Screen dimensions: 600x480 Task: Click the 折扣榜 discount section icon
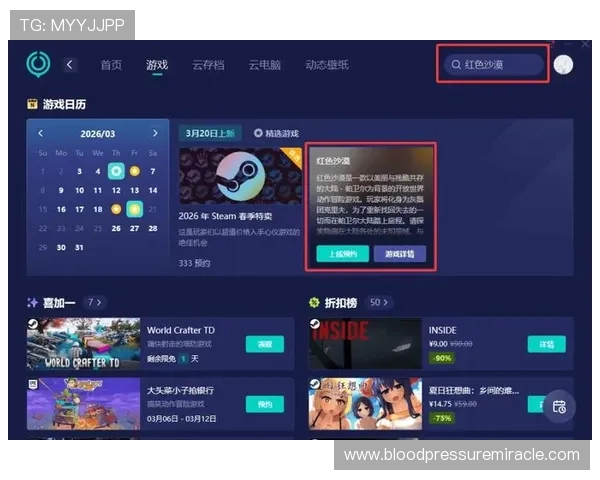[315, 301]
